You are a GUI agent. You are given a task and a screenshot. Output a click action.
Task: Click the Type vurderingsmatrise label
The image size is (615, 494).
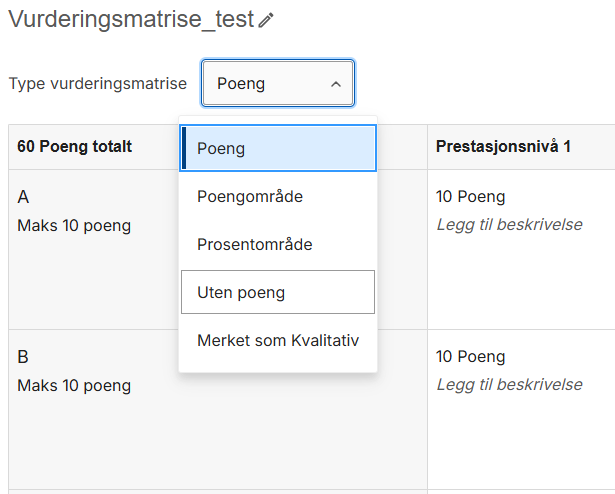pyautogui.click(x=98, y=84)
